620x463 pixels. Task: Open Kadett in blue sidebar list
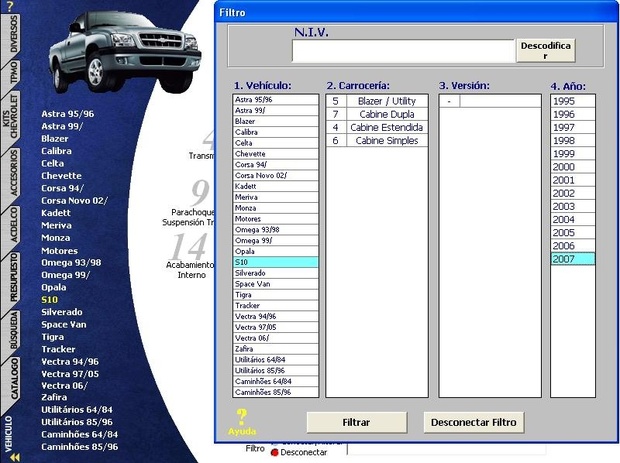point(56,213)
